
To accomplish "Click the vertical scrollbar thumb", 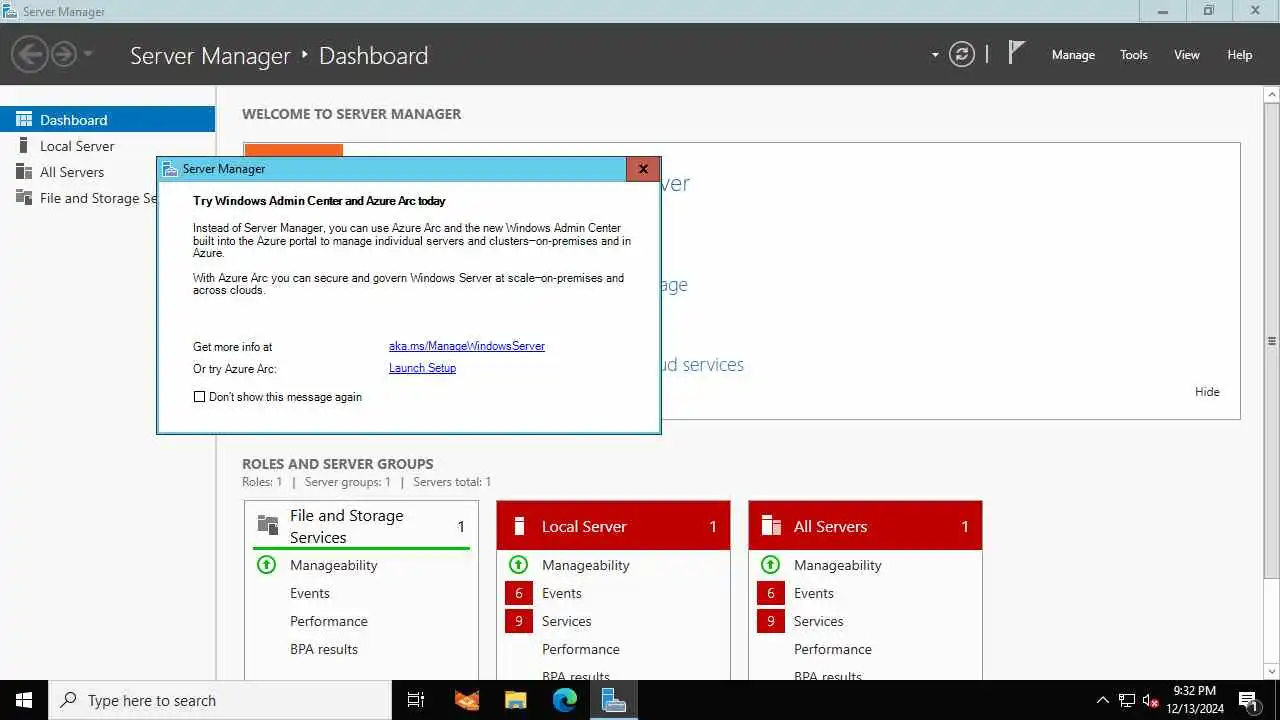I will coord(1271,340).
